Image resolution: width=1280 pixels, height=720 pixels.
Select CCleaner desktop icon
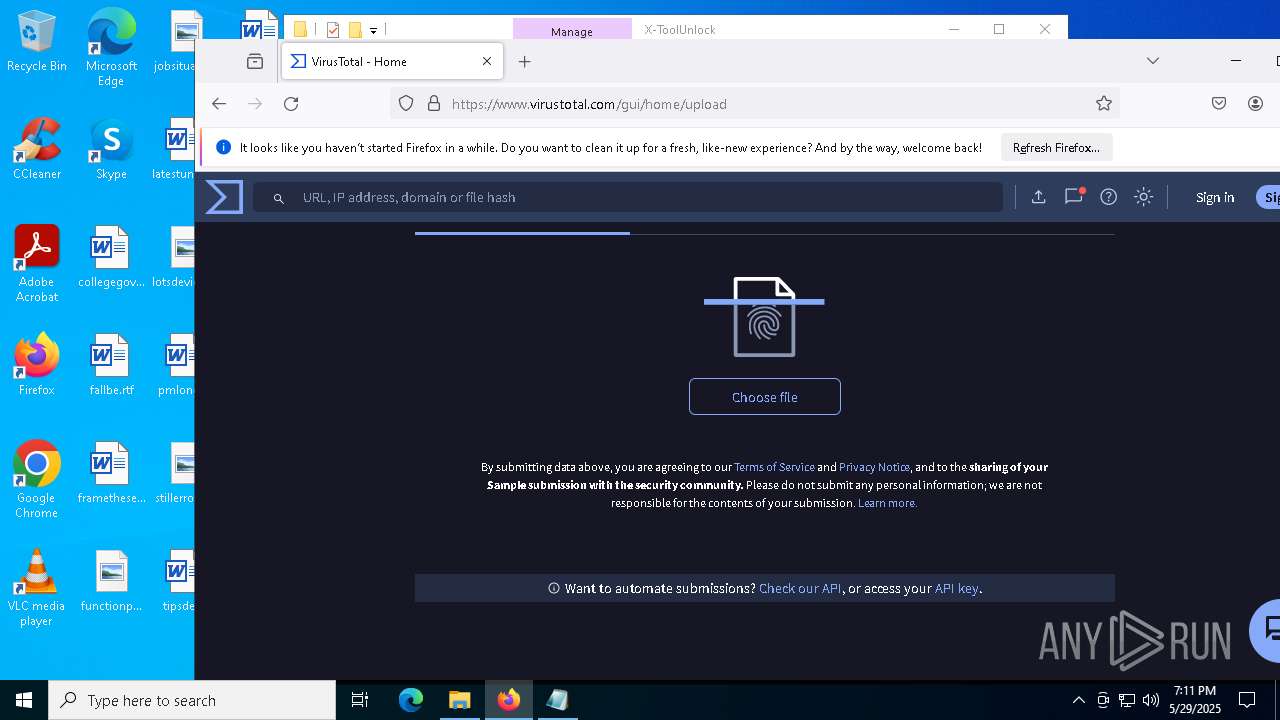[37, 149]
